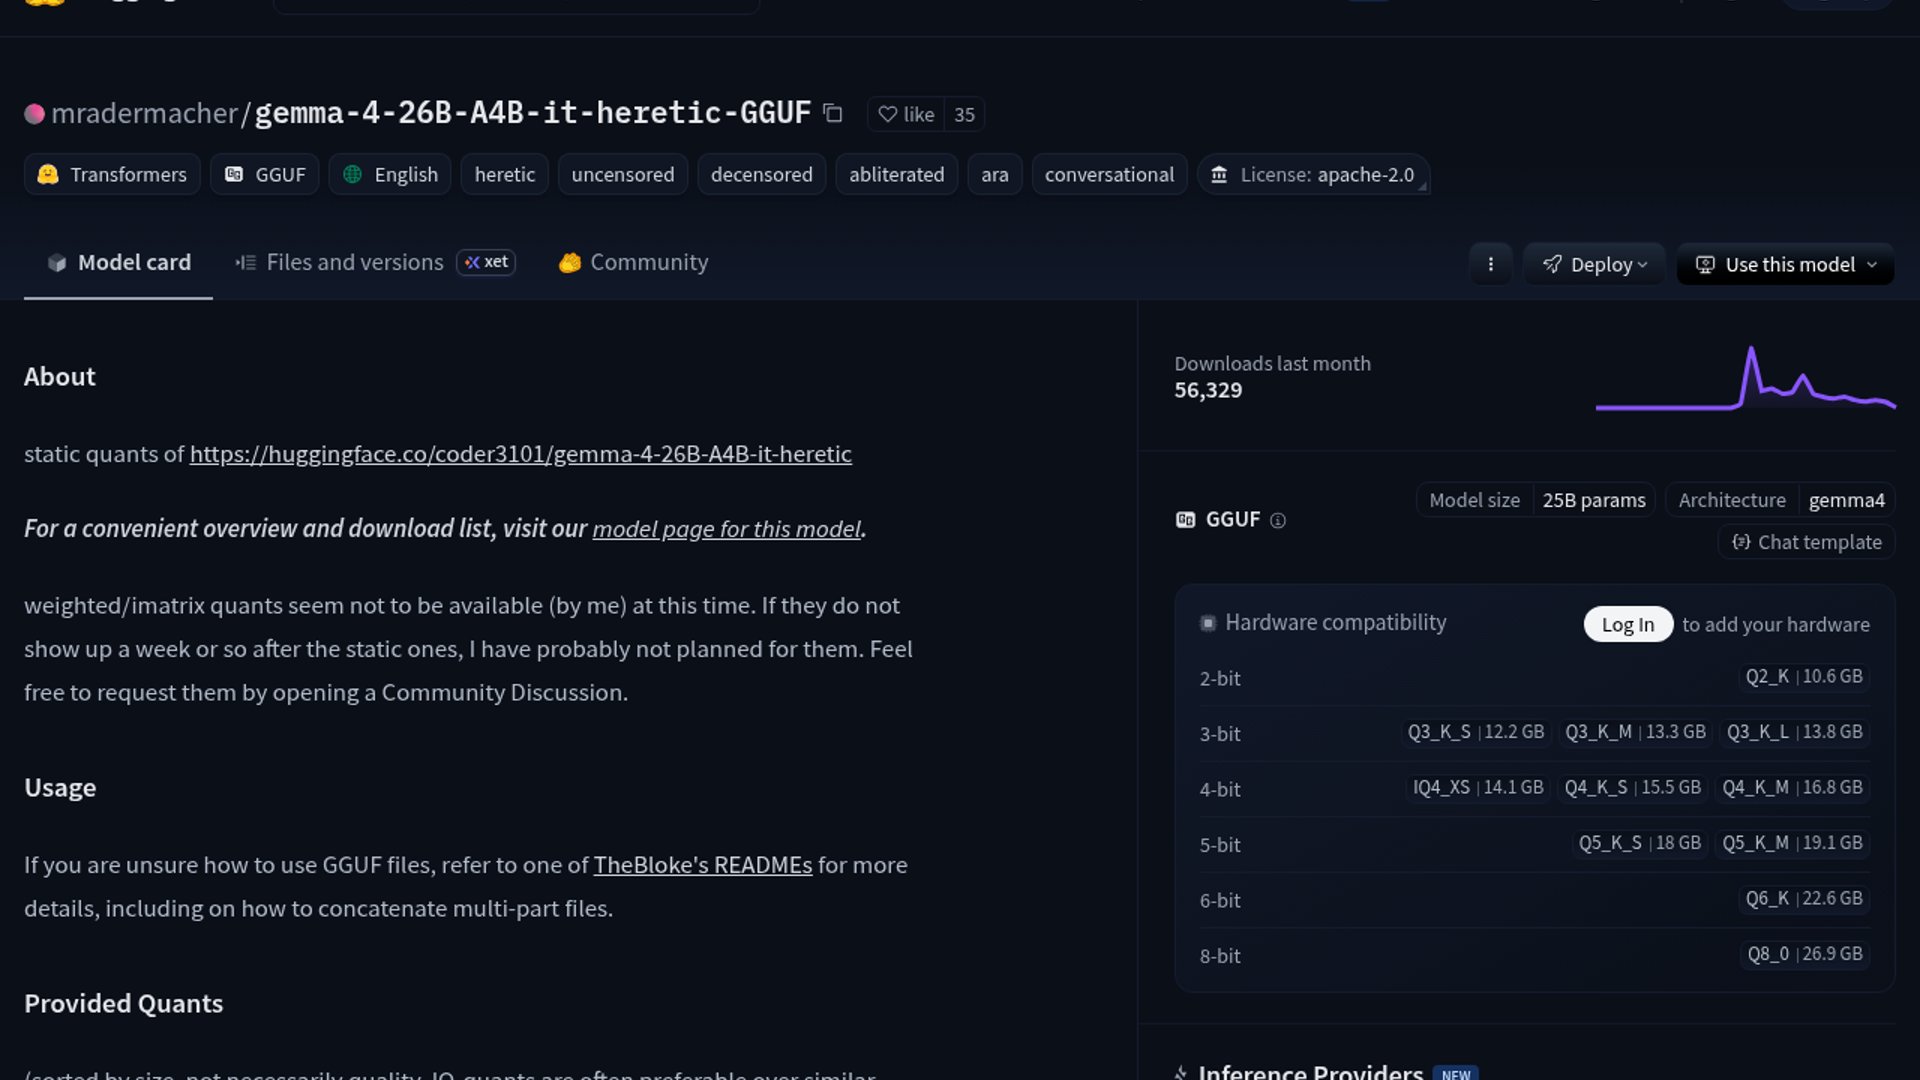
Task: Open the Use this model dropdown
Action: click(1785, 264)
